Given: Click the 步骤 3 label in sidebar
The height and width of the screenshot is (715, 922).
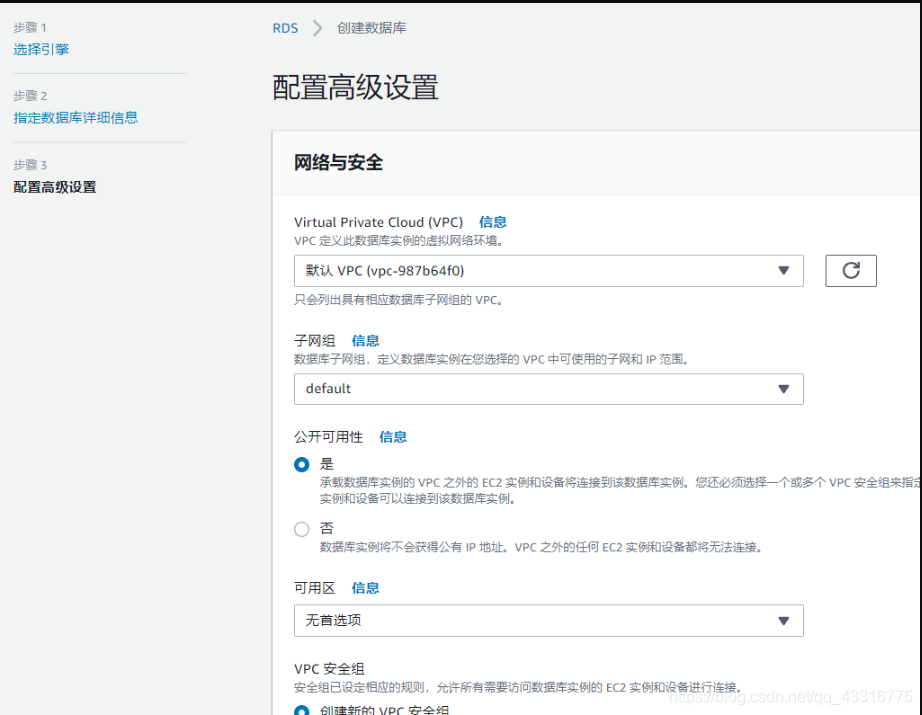Looking at the screenshot, I should (x=30, y=165).
